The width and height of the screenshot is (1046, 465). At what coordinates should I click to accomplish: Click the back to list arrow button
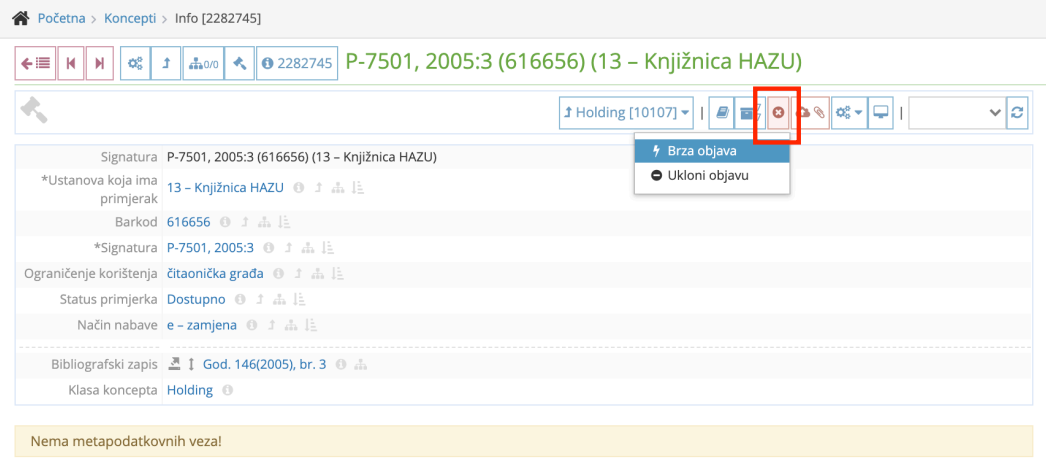pos(35,63)
